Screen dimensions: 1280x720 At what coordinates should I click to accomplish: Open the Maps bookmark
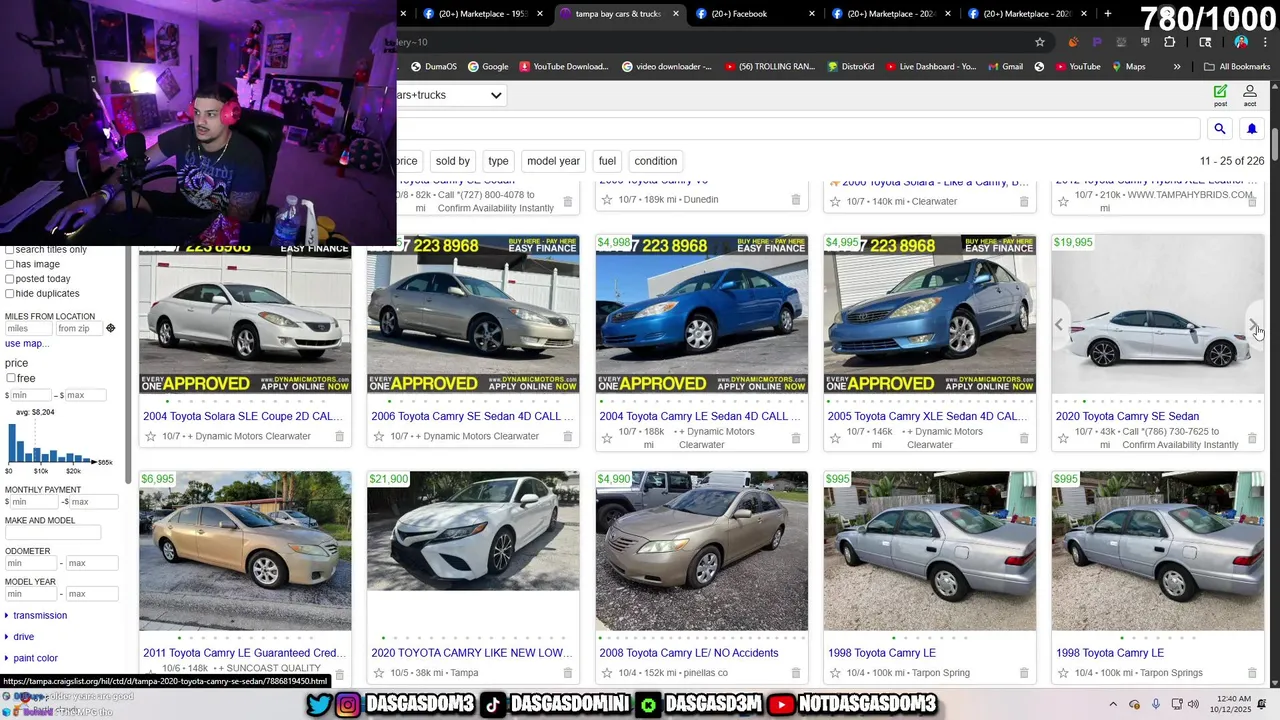pyautogui.click(x=1127, y=67)
